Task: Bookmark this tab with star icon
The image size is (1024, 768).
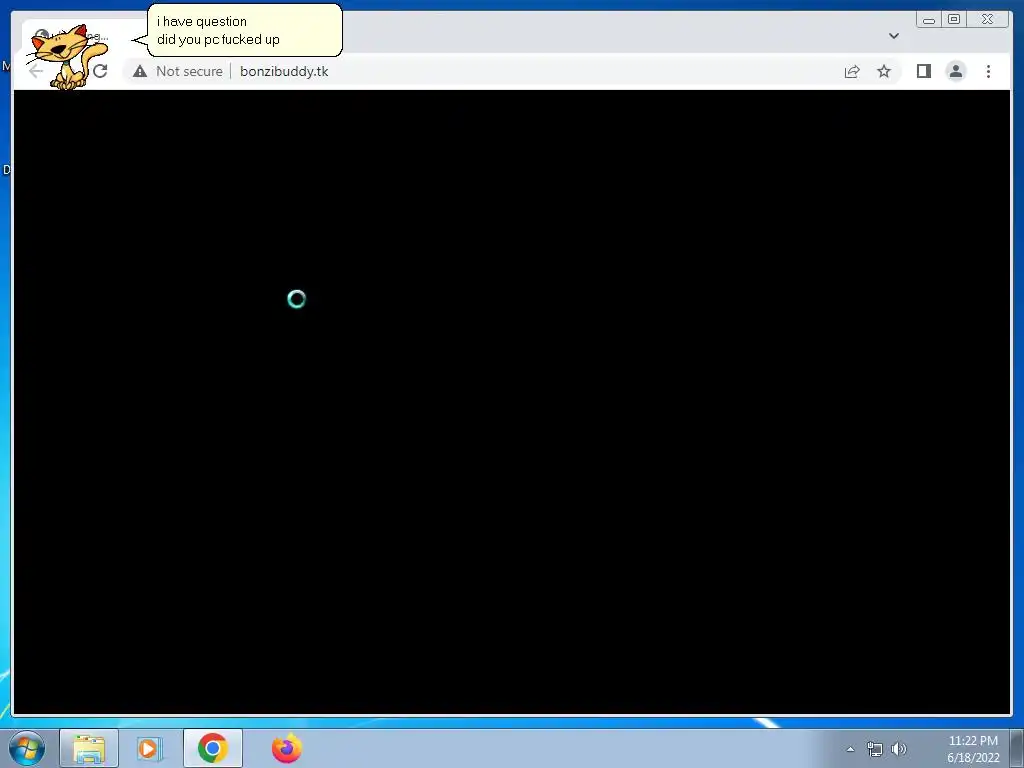Action: pyautogui.click(x=884, y=71)
